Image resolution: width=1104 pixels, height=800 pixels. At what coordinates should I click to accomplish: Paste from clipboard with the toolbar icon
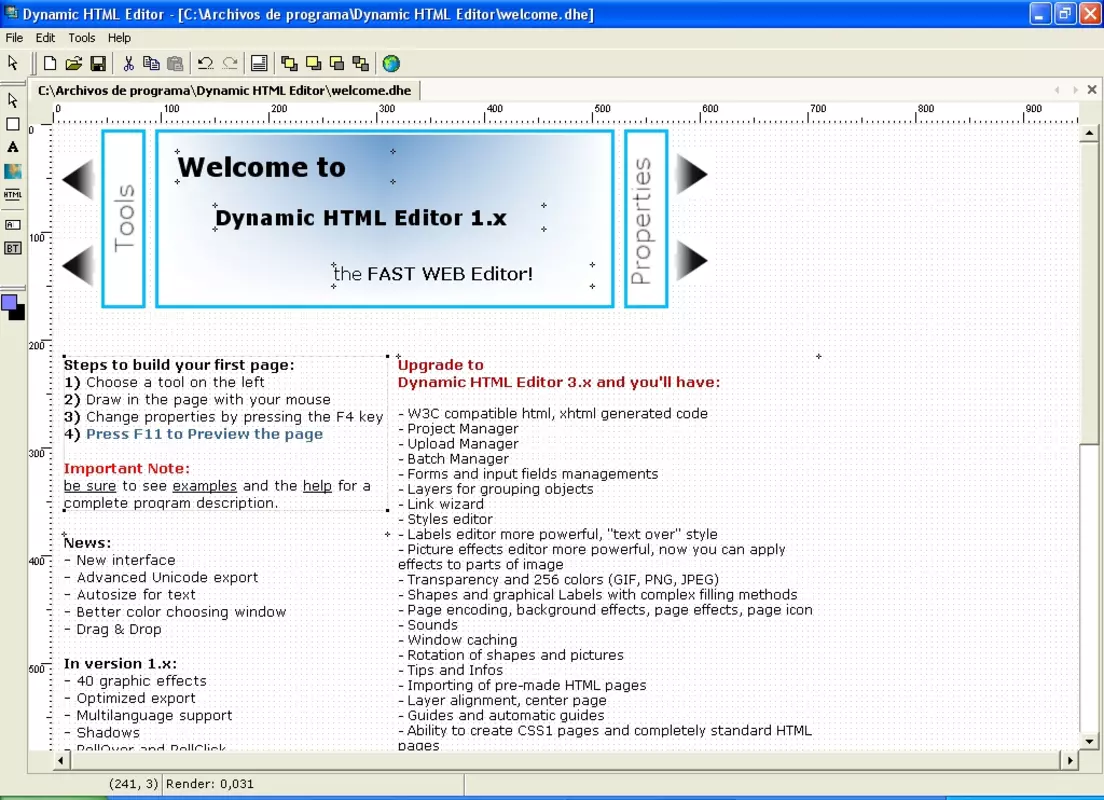coord(175,63)
